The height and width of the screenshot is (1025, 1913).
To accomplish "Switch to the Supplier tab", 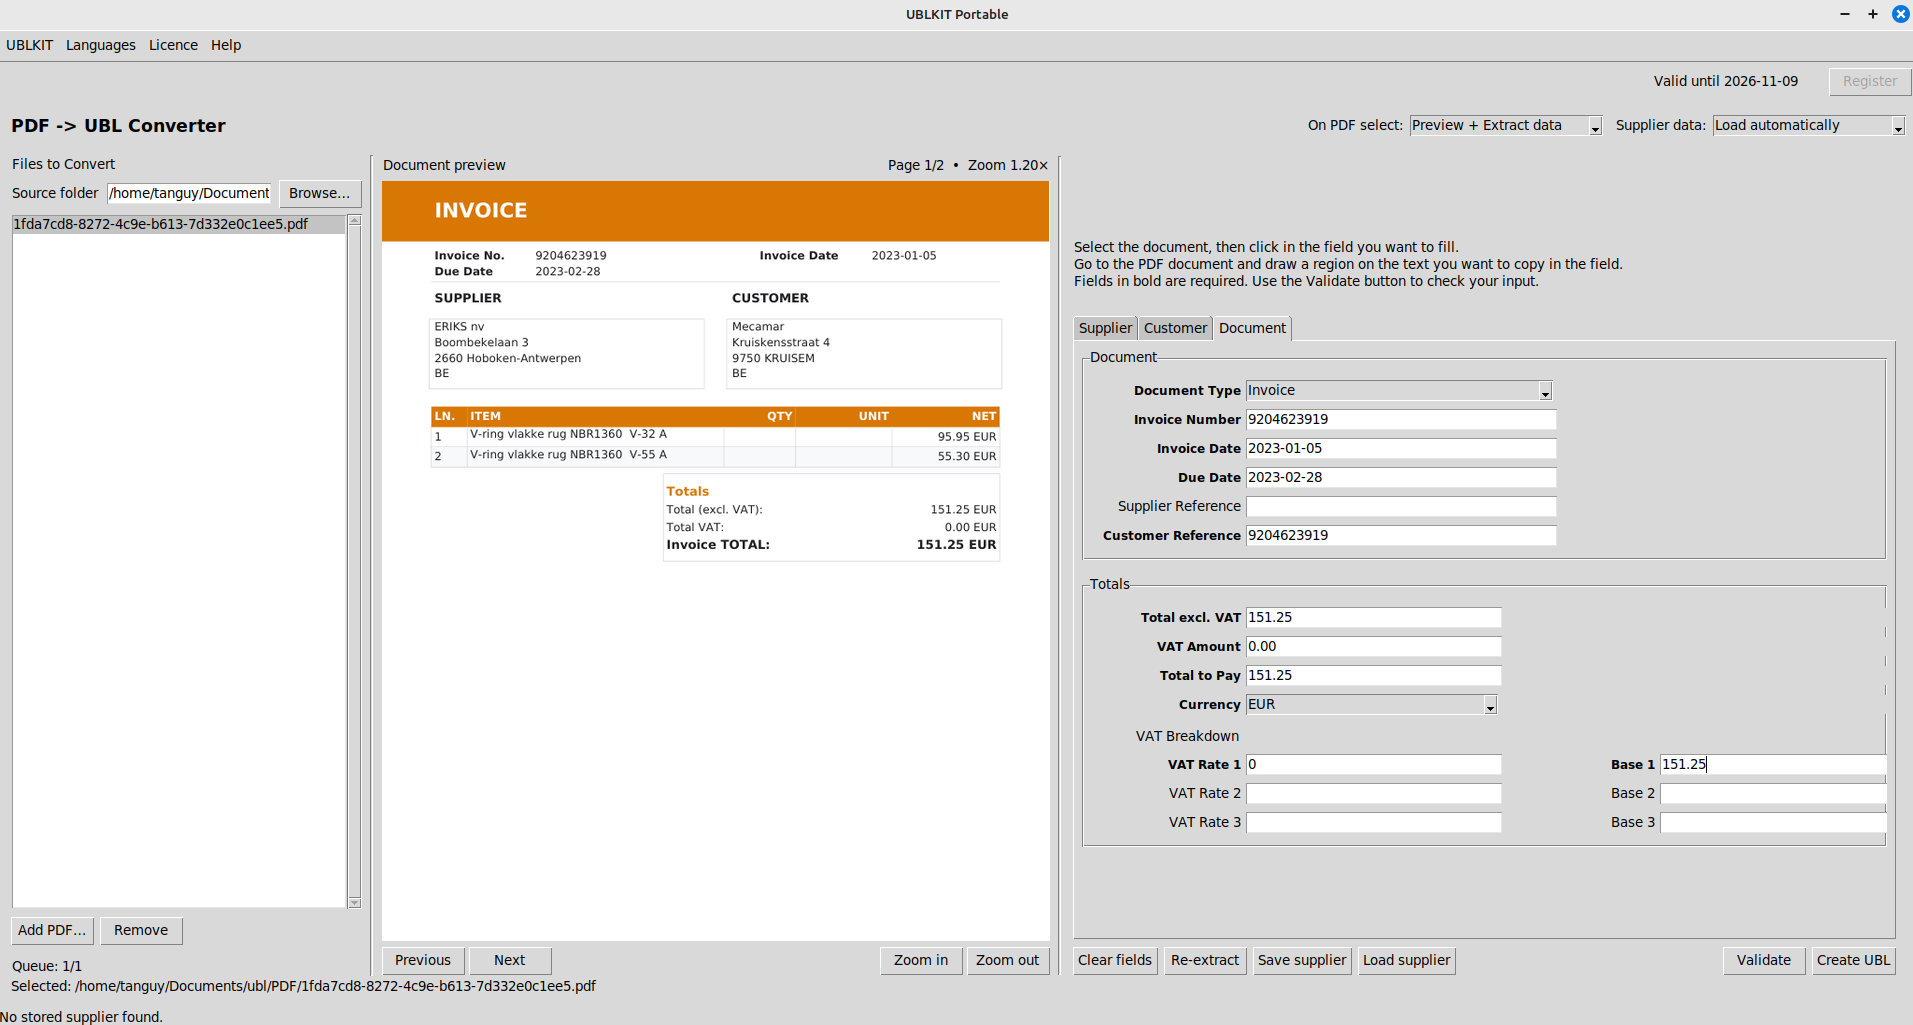I will [1105, 328].
